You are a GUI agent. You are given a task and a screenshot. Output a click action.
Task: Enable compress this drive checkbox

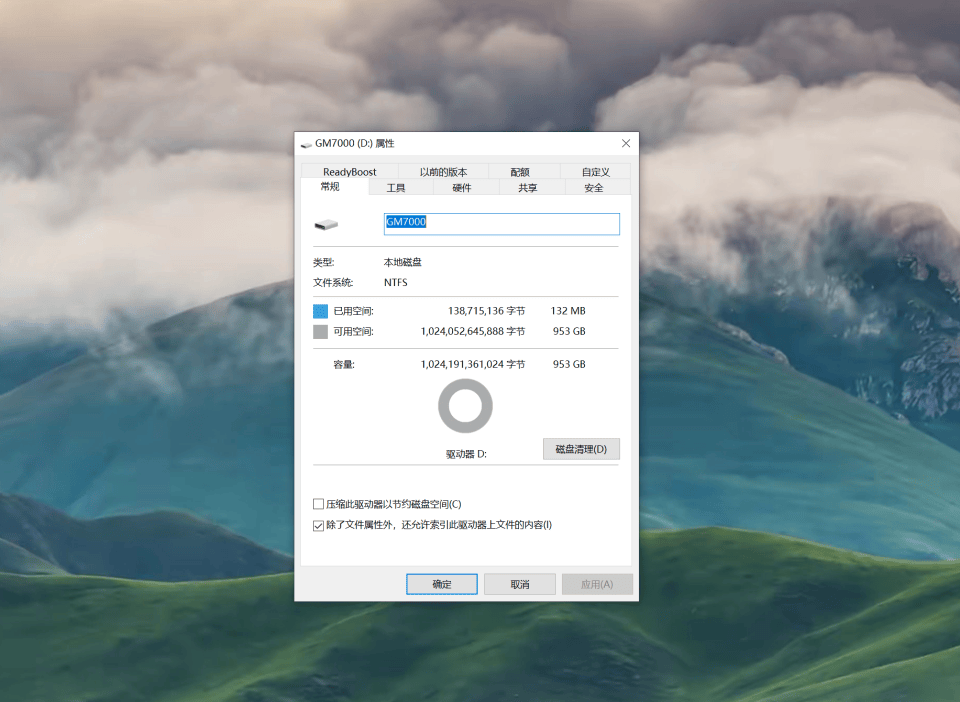[318, 504]
